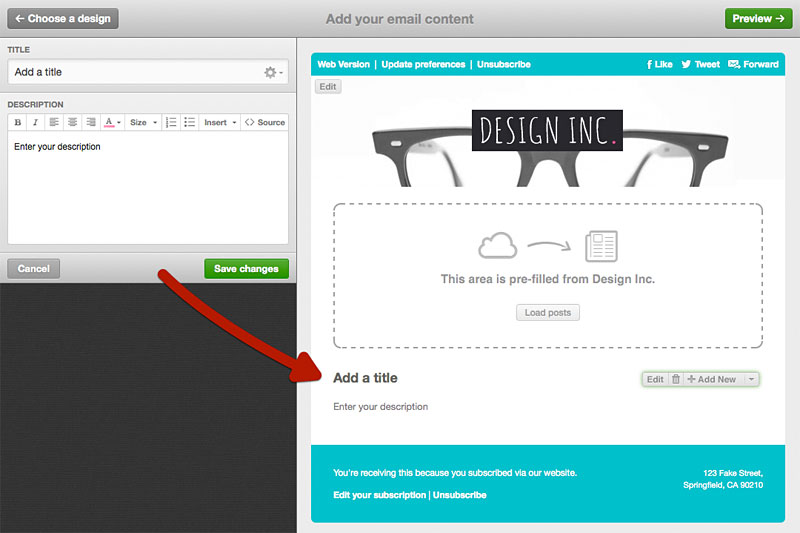Expand arrow next to Add New
Image resolution: width=800 pixels, height=533 pixels.
752,379
